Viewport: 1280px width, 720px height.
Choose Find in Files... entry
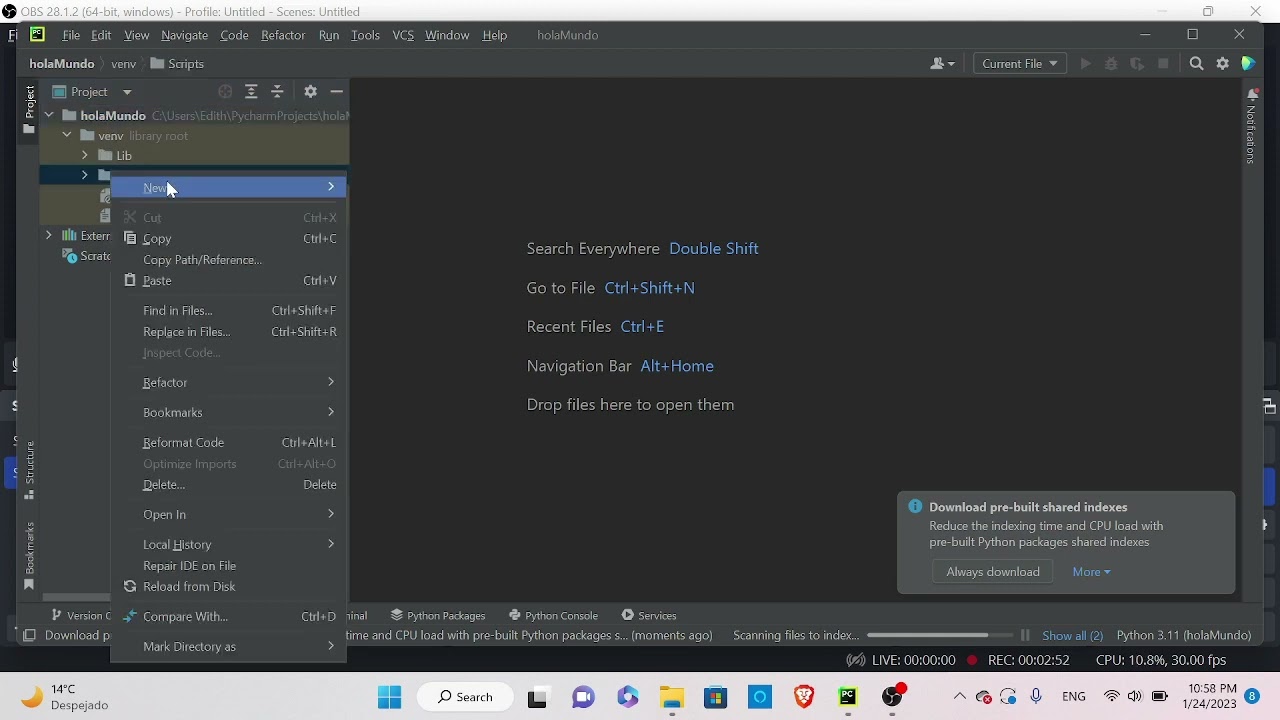[x=229, y=311]
